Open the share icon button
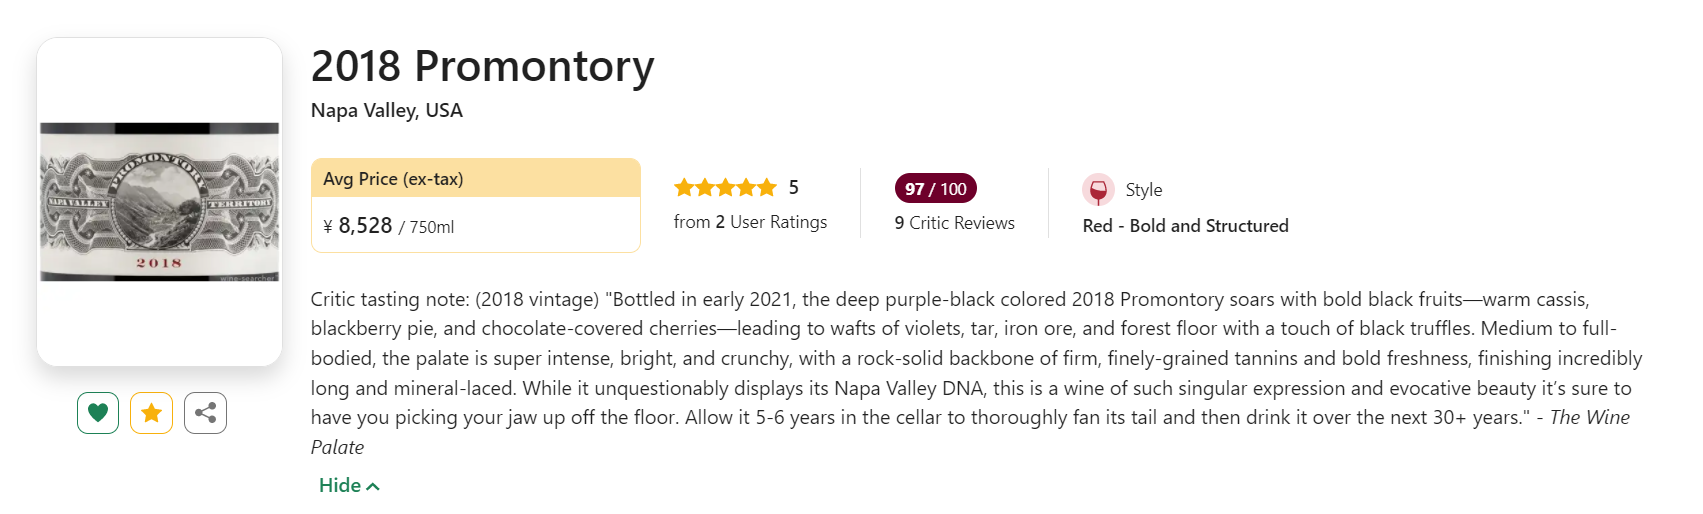1703x514 pixels. coord(205,413)
